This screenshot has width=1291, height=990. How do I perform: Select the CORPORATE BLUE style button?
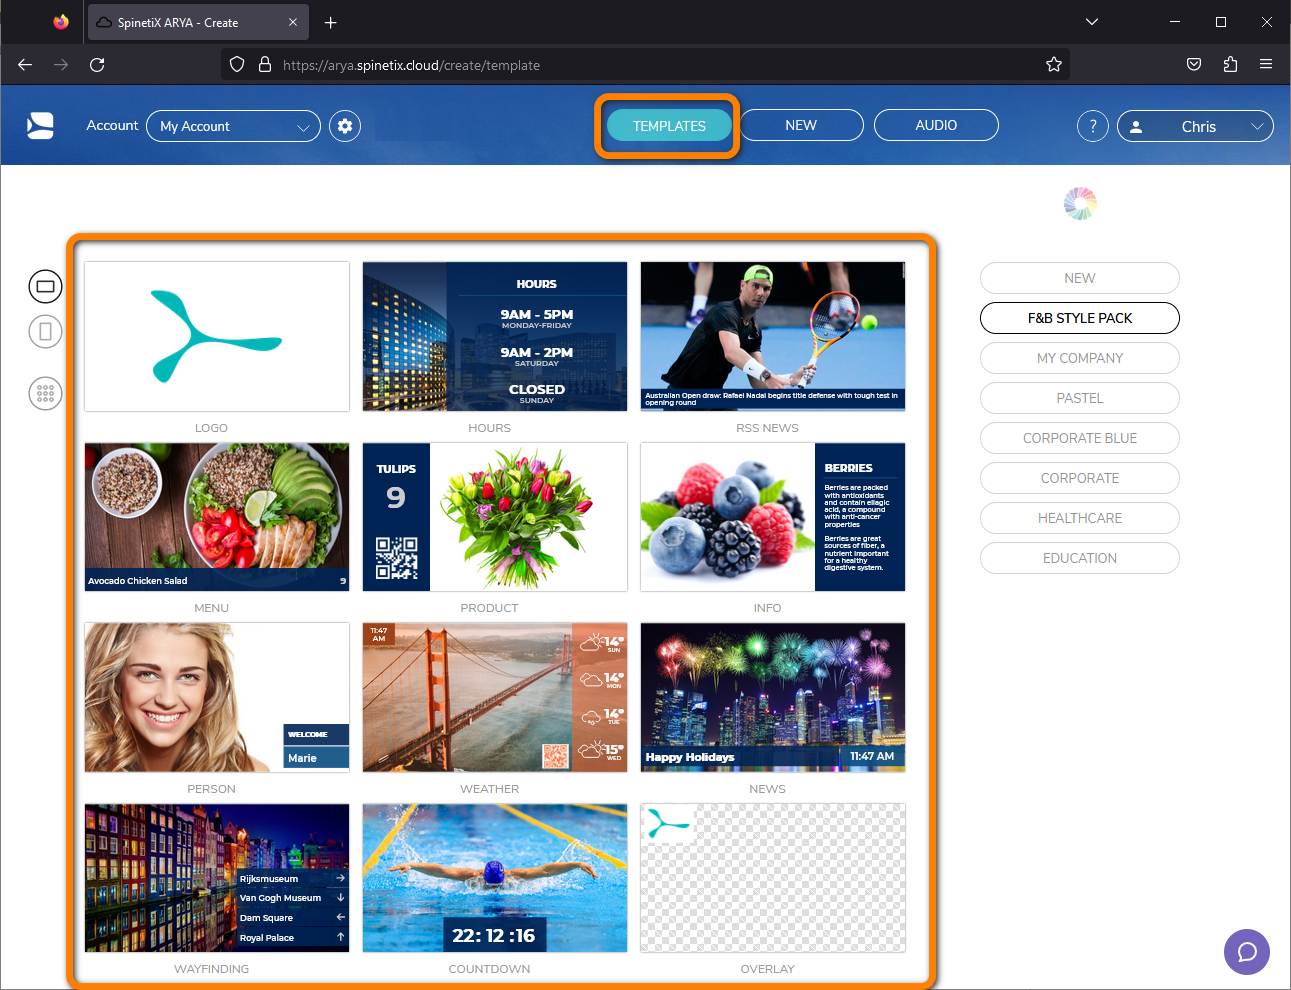point(1079,438)
